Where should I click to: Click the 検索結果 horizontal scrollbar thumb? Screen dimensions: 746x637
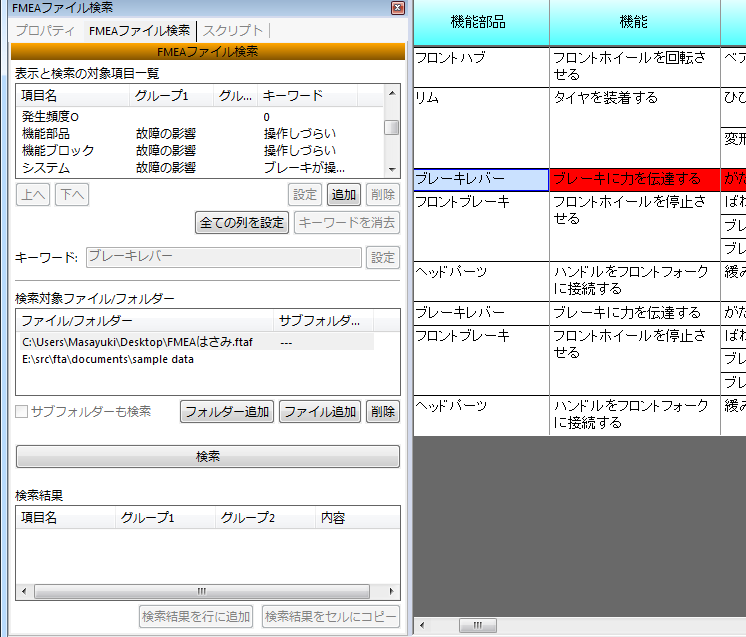202,591
